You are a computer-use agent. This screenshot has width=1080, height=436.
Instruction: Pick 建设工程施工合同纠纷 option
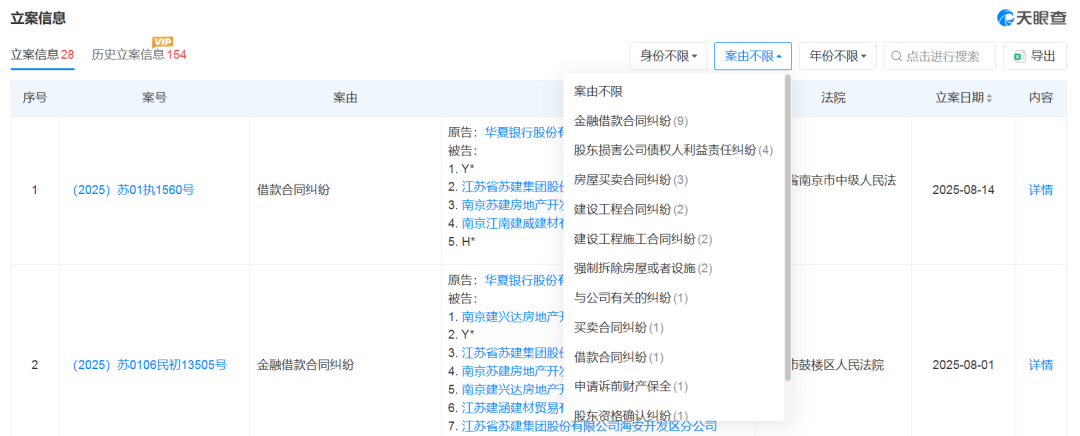point(642,239)
